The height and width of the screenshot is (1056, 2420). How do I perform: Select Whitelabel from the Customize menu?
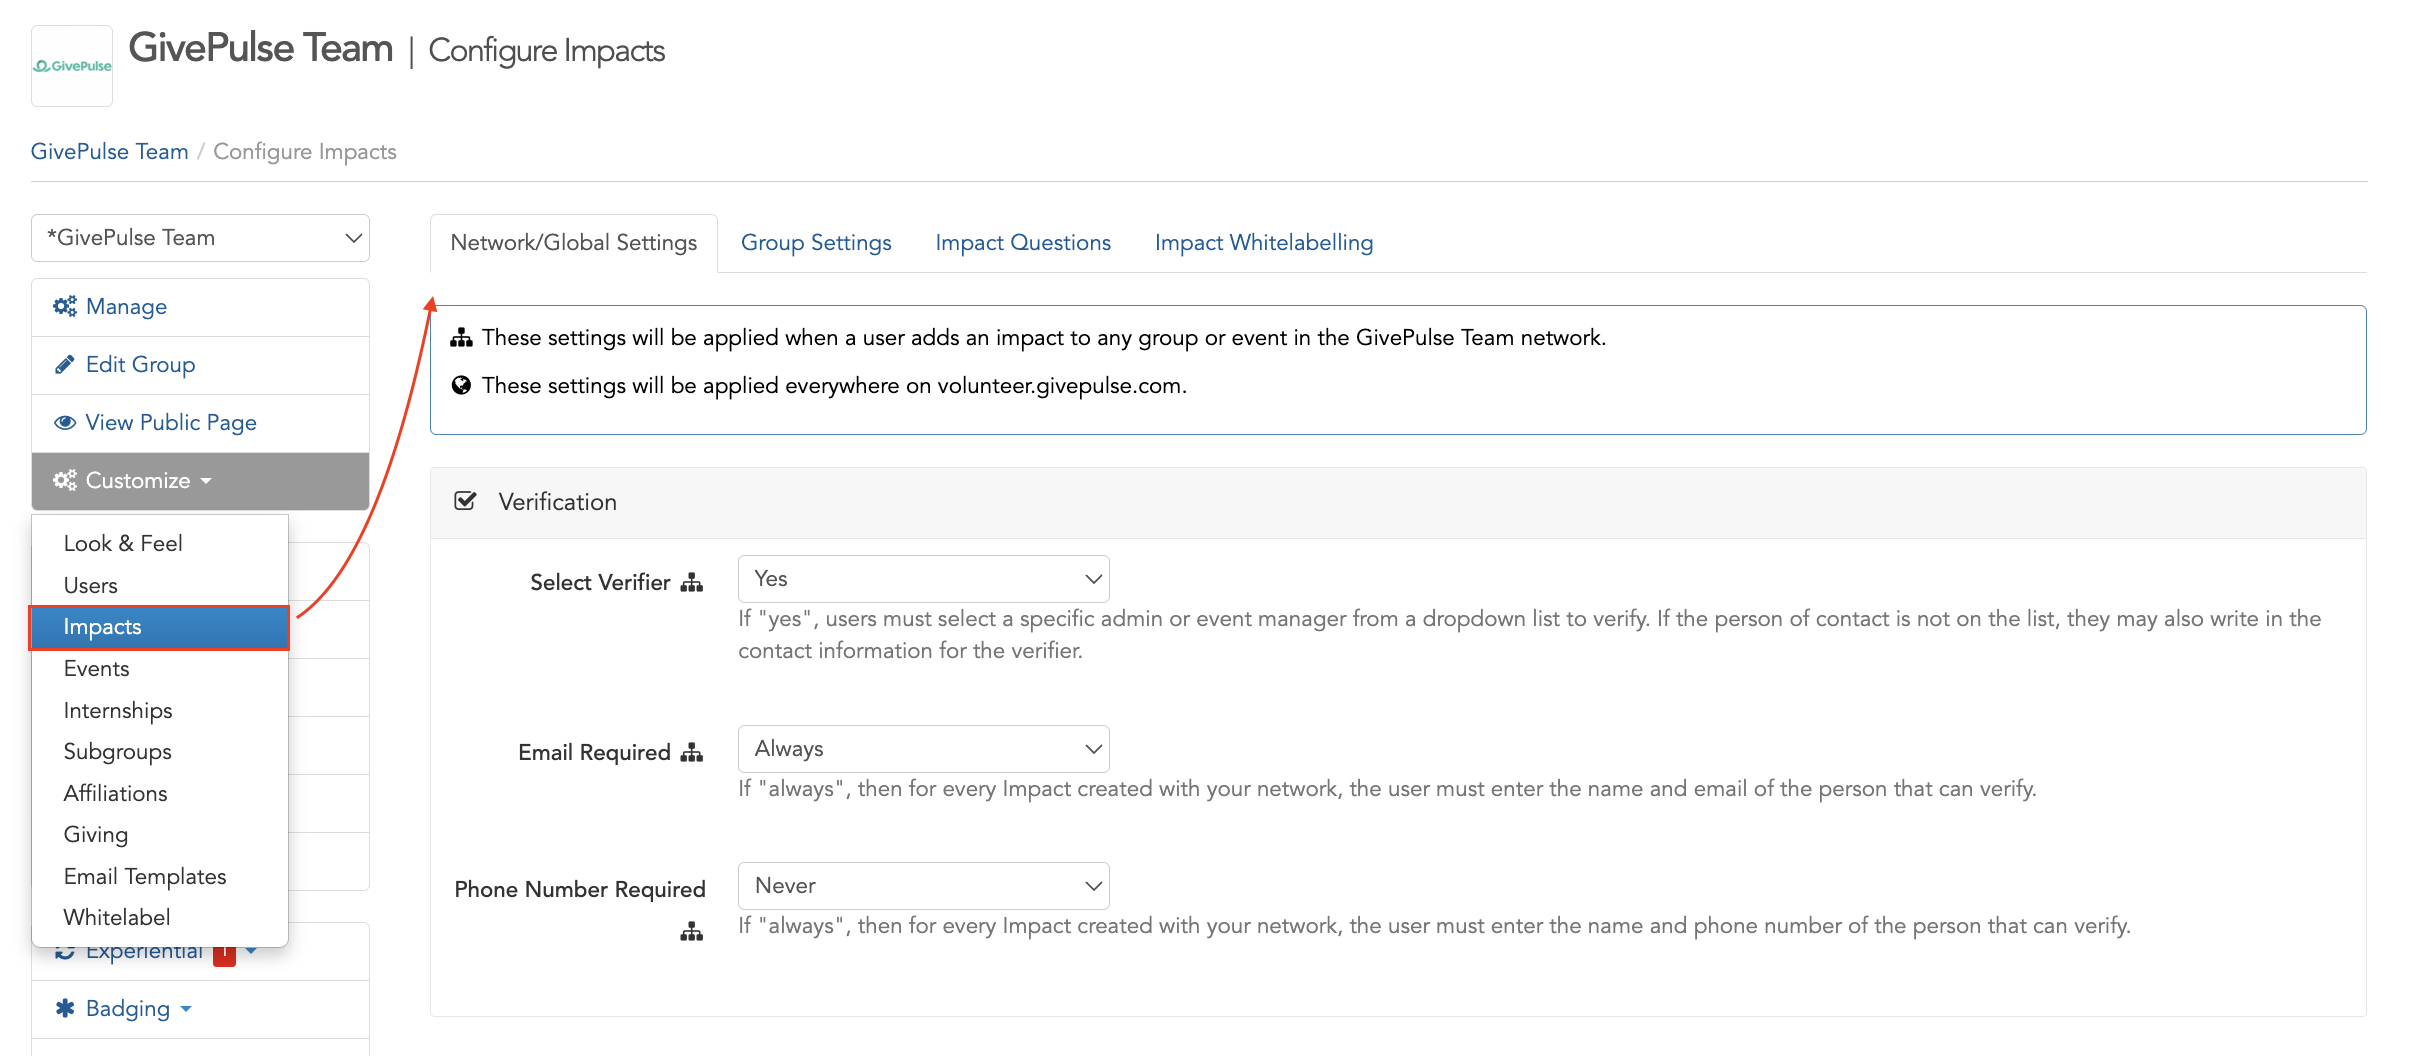click(116, 917)
